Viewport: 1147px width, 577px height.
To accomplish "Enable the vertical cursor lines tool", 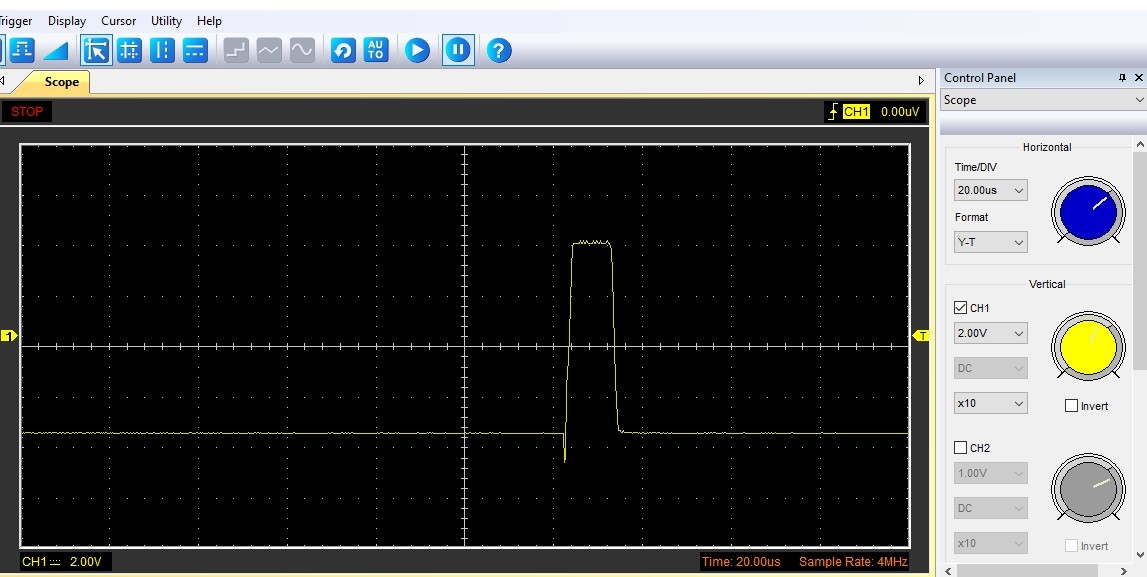I will [x=162, y=50].
